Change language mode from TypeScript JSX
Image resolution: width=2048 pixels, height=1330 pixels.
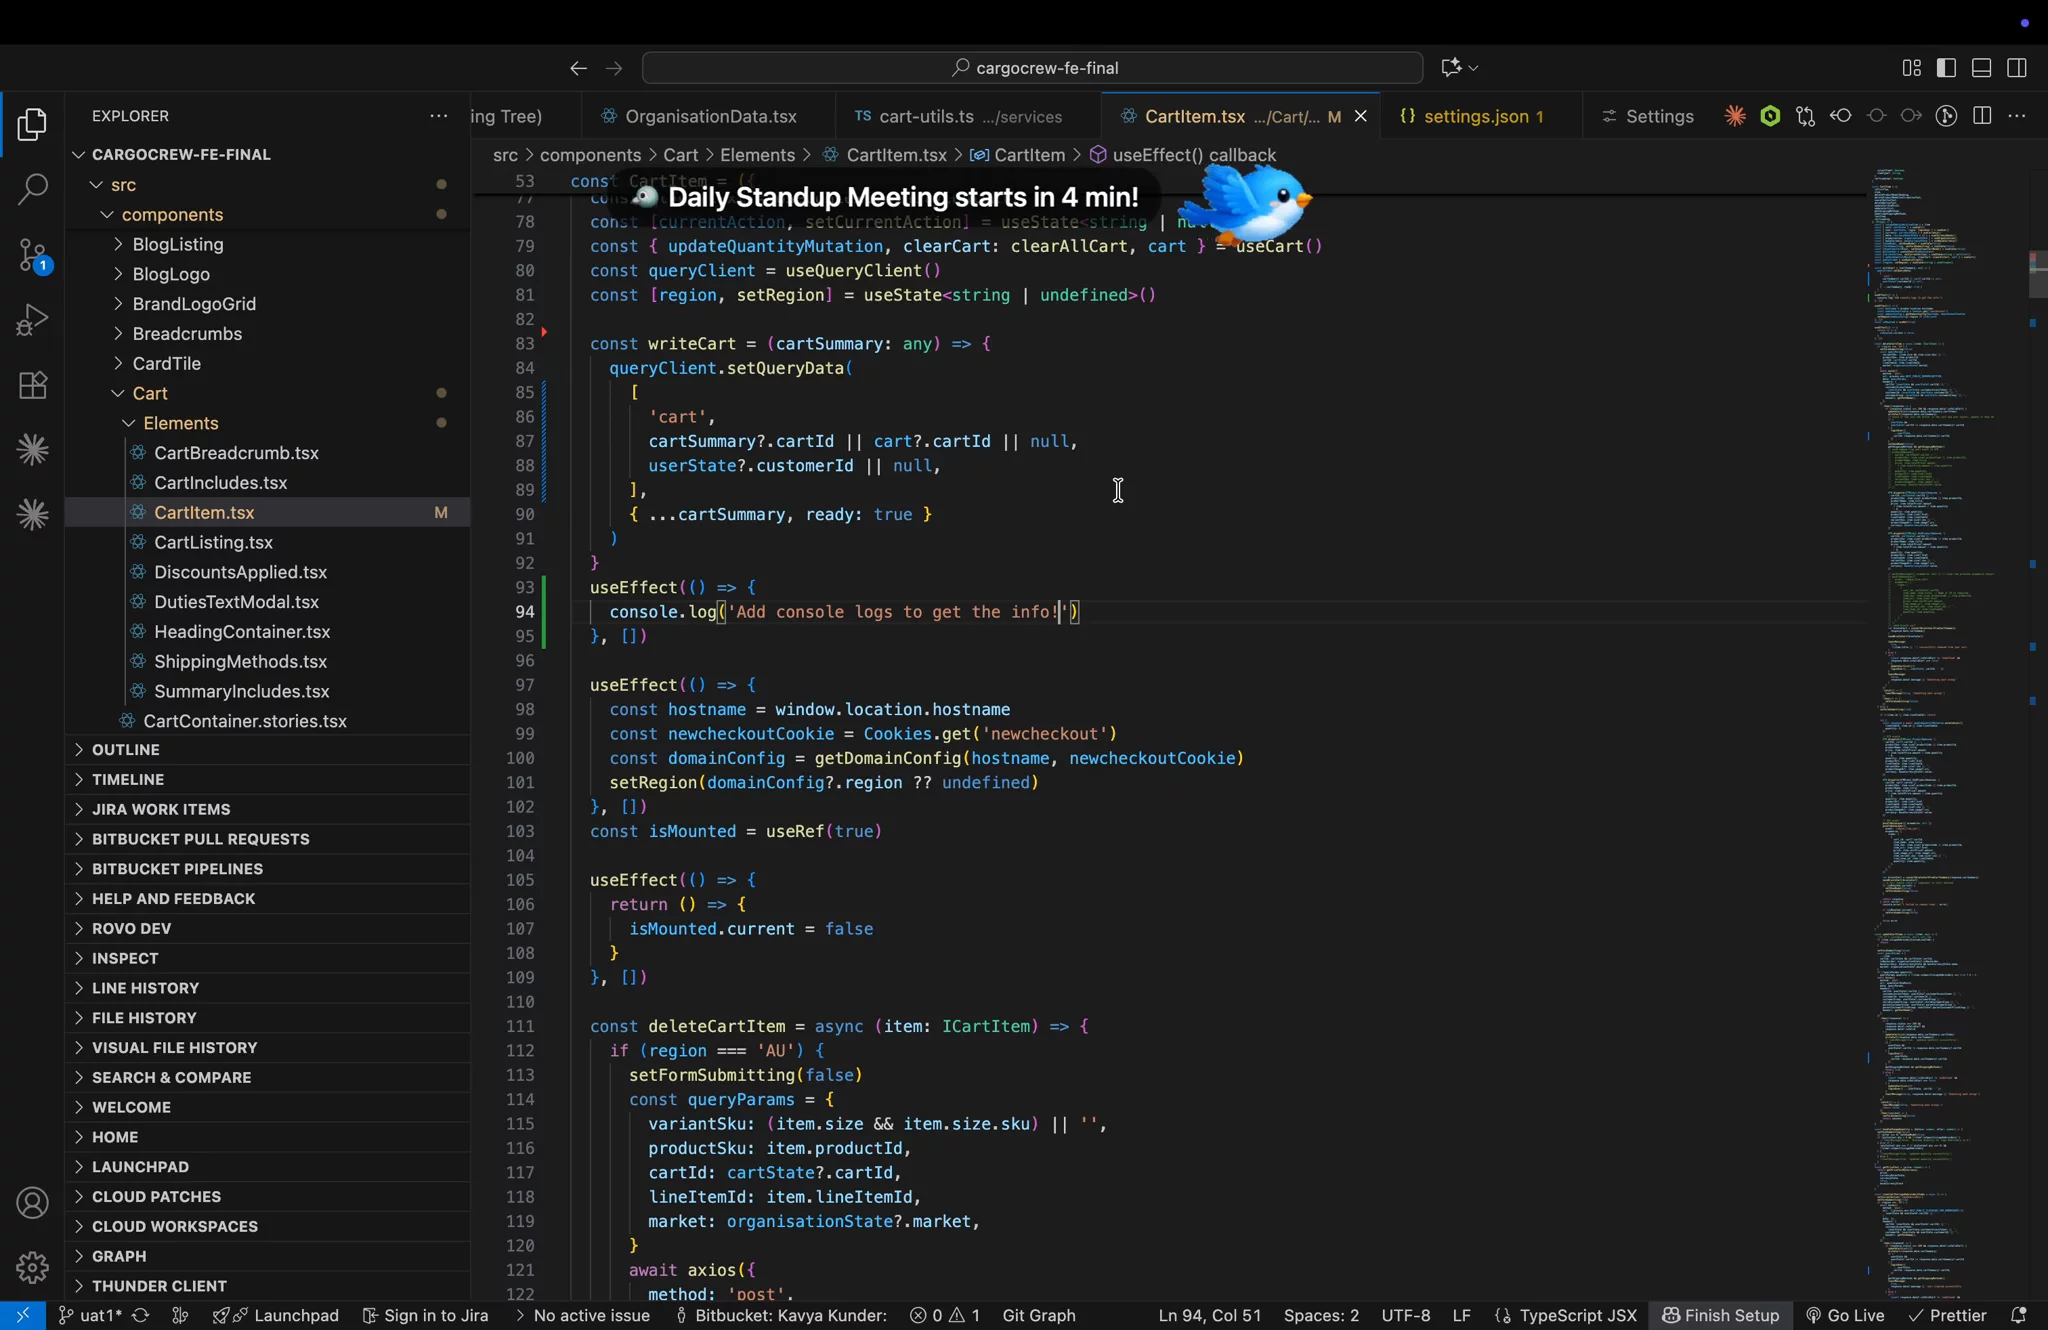(1578, 1315)
